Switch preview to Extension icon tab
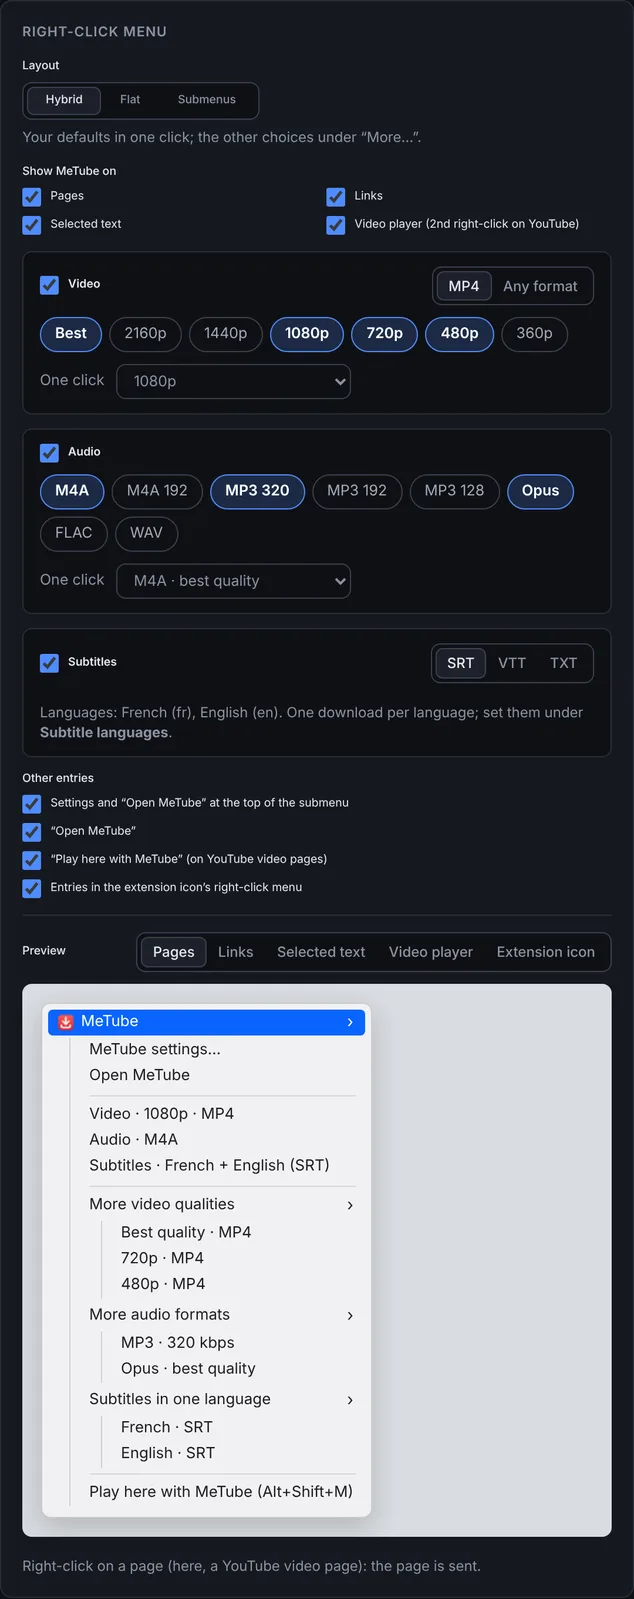634x1599 pixels. coord(546,953)
